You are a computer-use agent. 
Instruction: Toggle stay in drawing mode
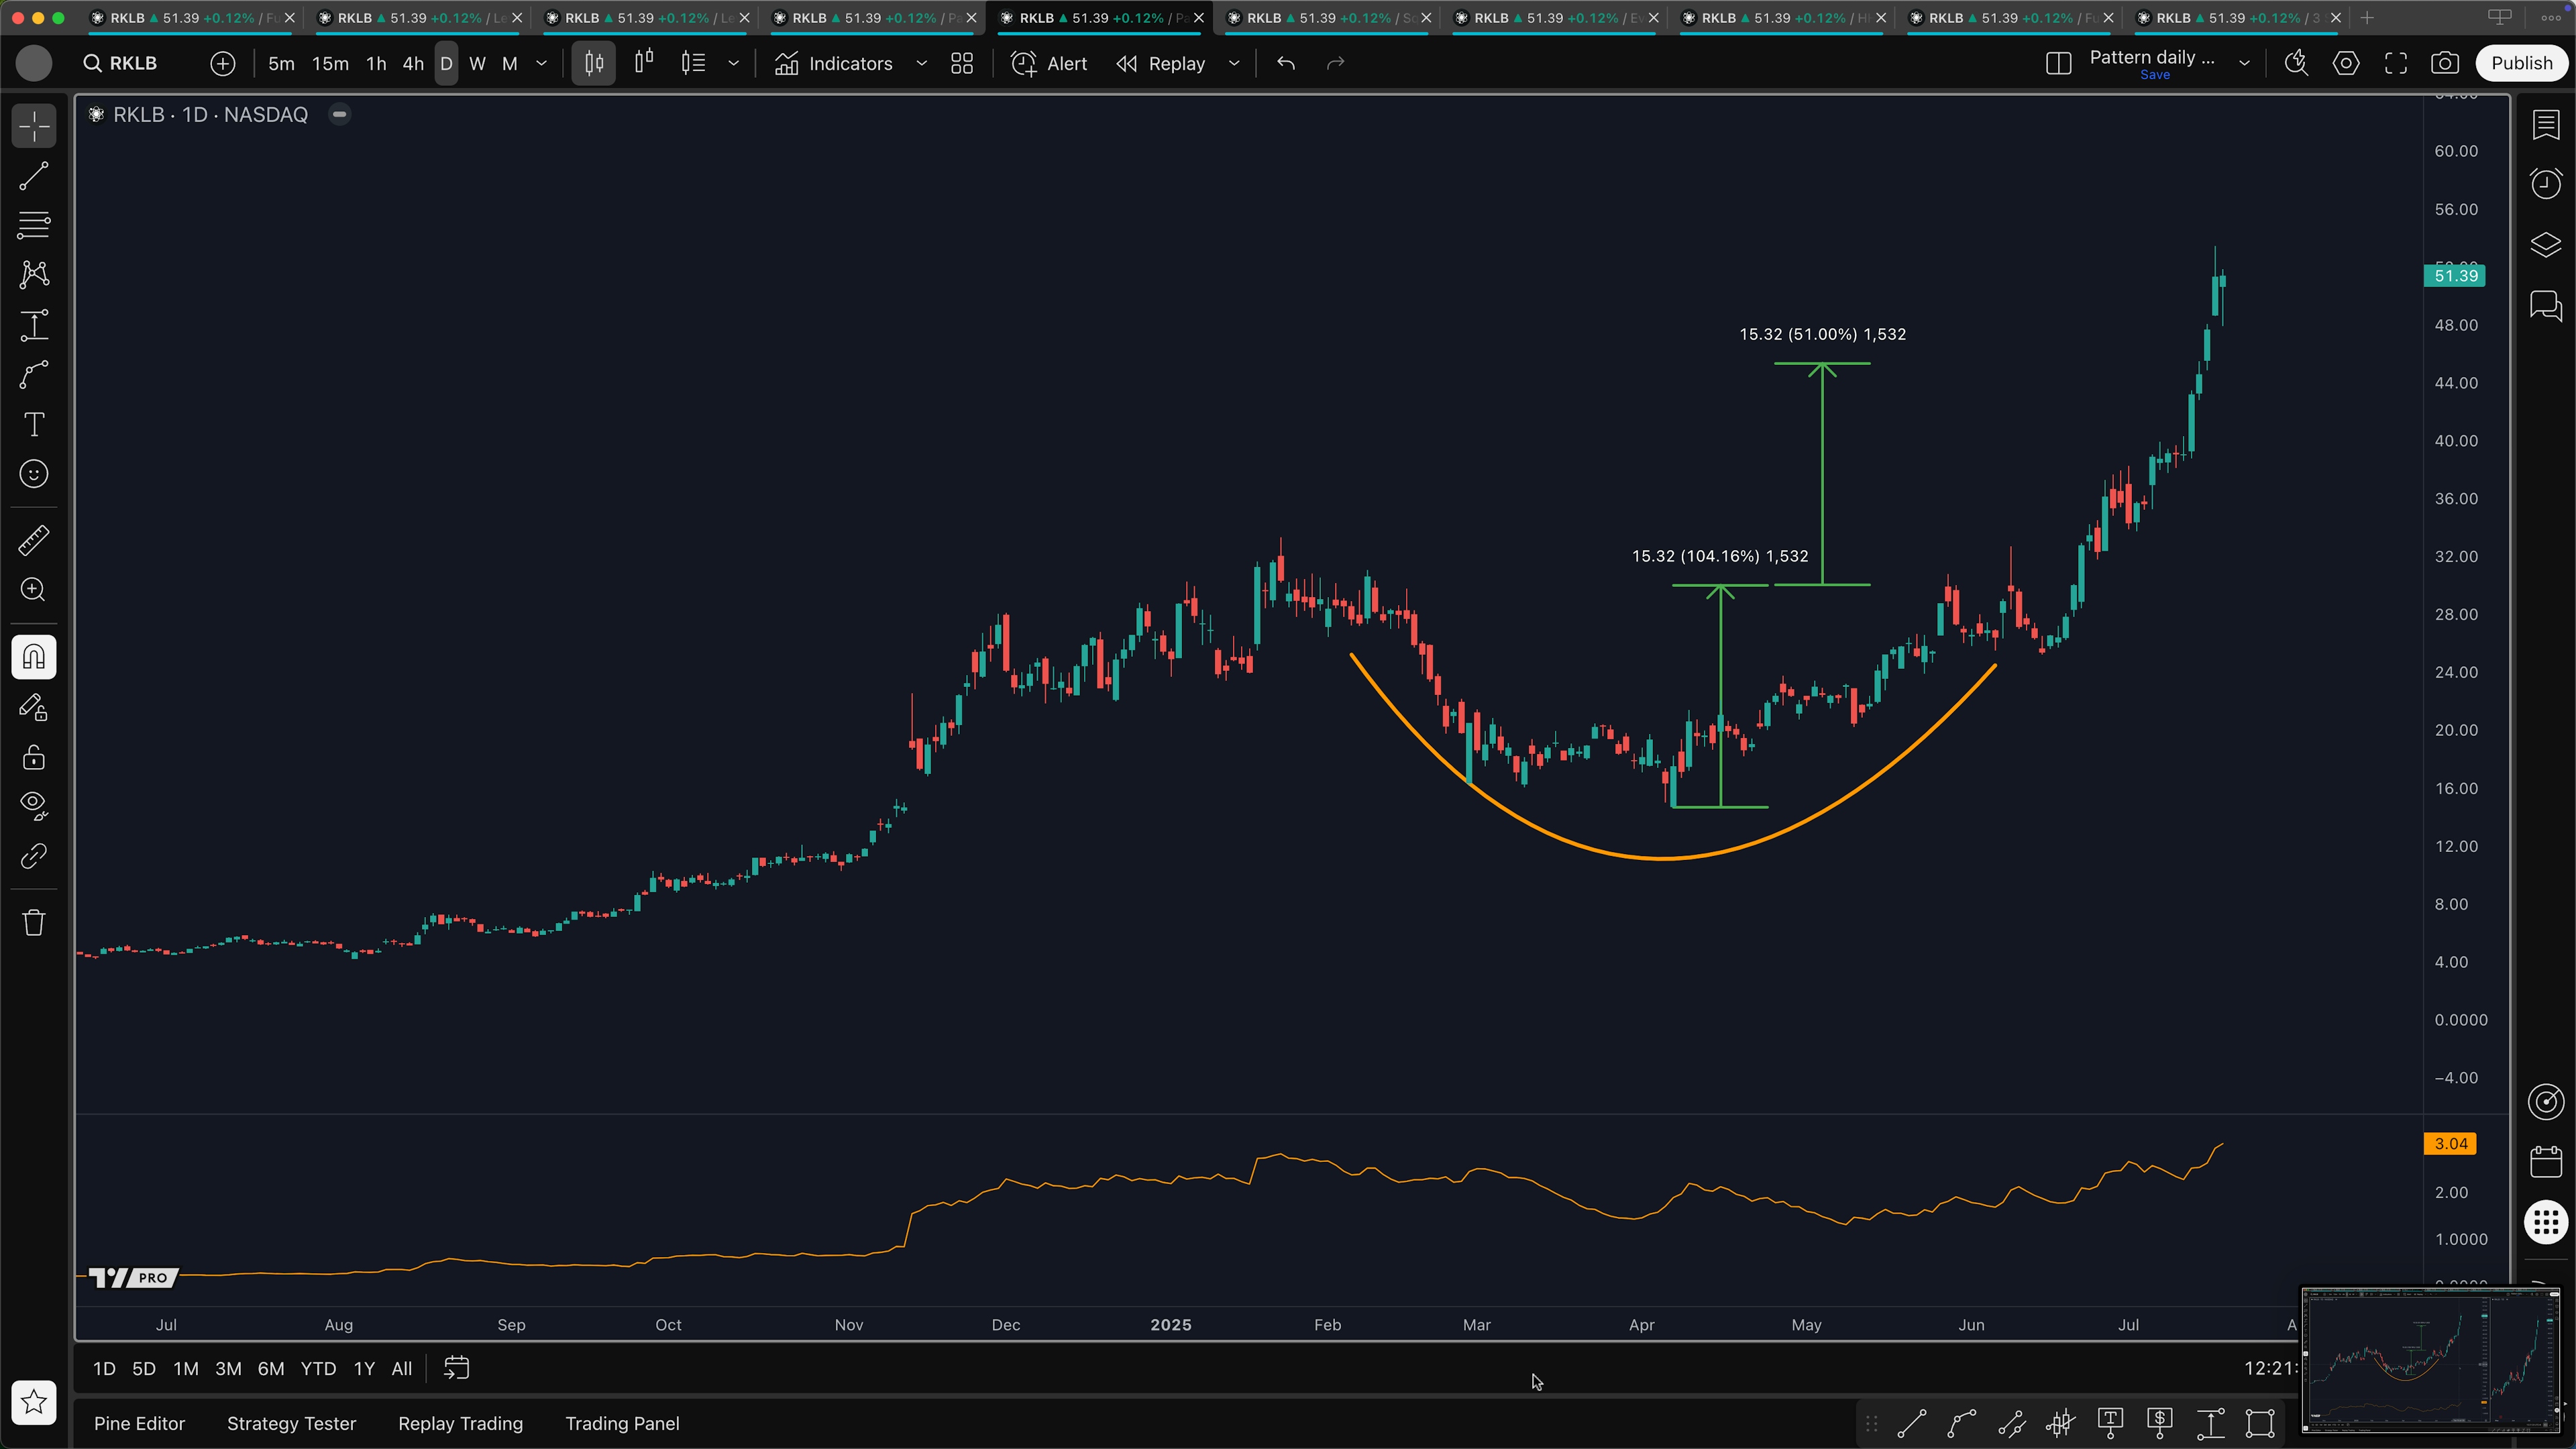tap(34, 708)
